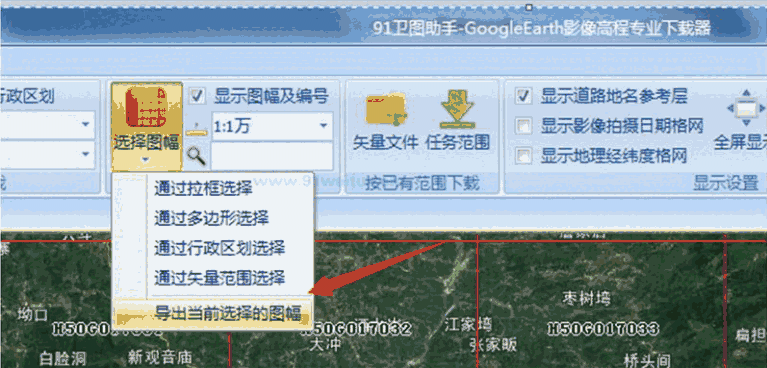The image size is (767, 368).
Task: Click the sheet number search input field
Action: coord(272,156)
